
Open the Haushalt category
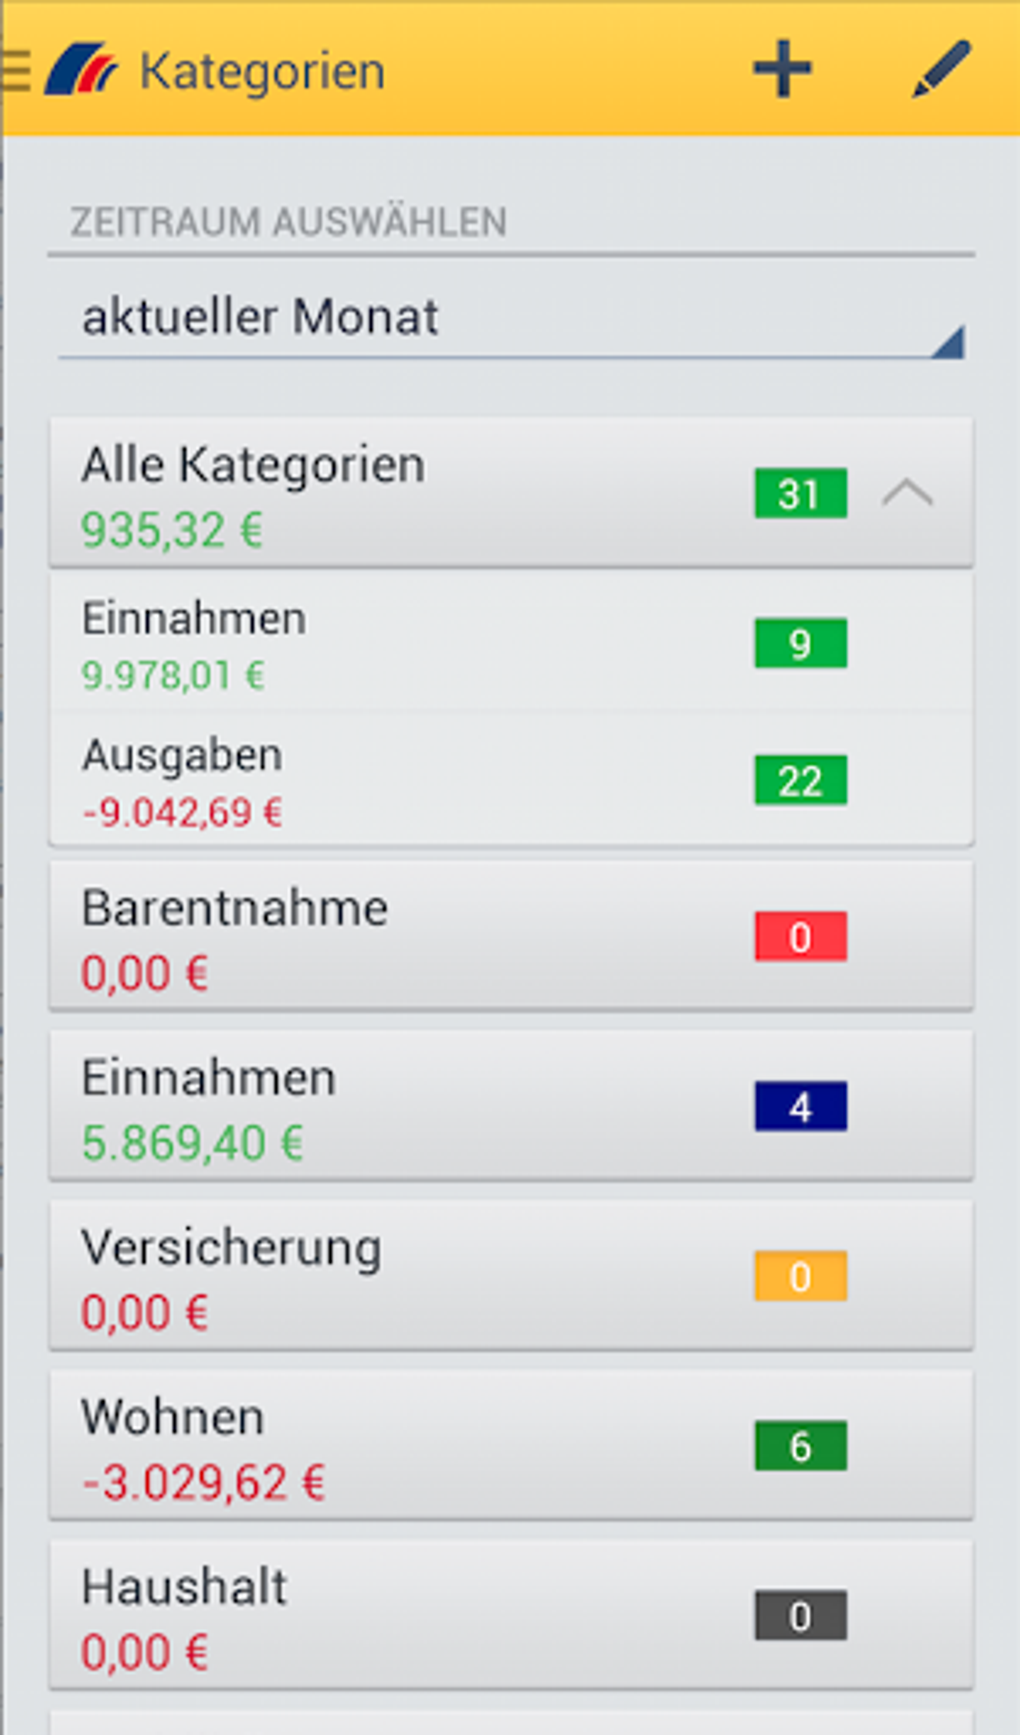(x=400, y=1617)
